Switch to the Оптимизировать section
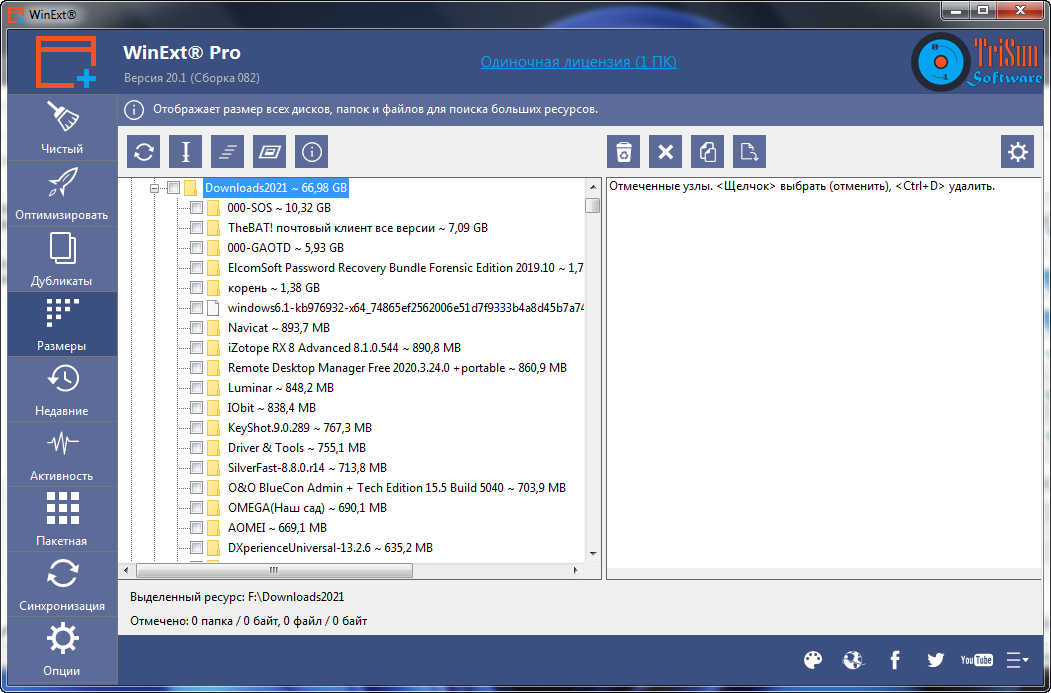This screenshot has width=1051, height=693. (x=62, y=194)
